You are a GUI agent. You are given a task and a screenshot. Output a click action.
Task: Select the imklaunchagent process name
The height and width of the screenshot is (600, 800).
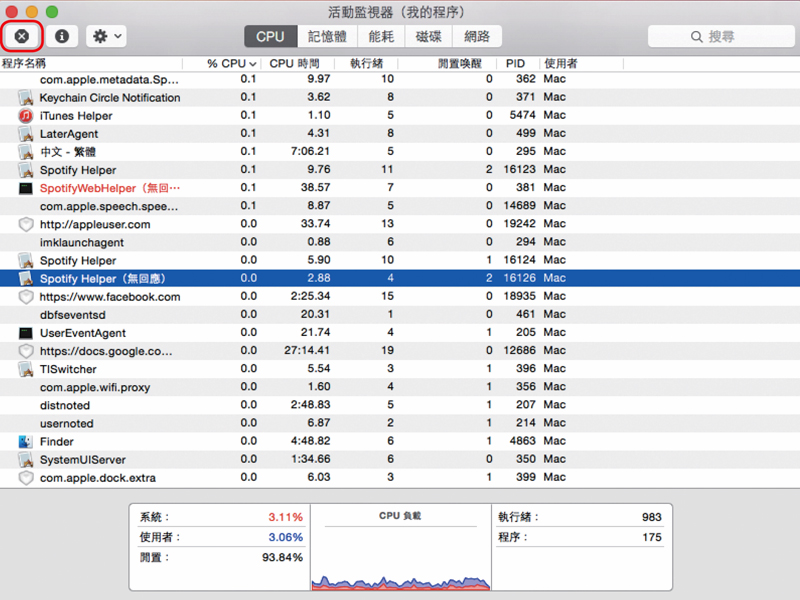(82, 242)
